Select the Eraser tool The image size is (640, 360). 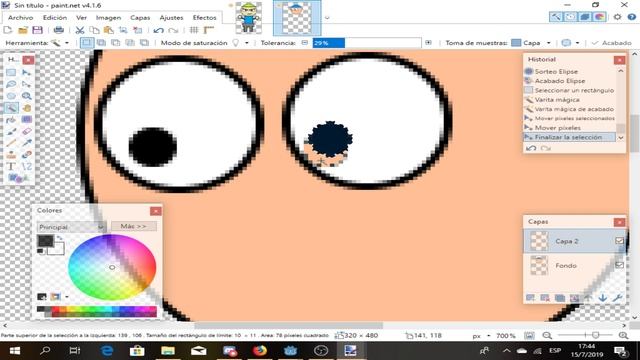[x=26, y=131]
